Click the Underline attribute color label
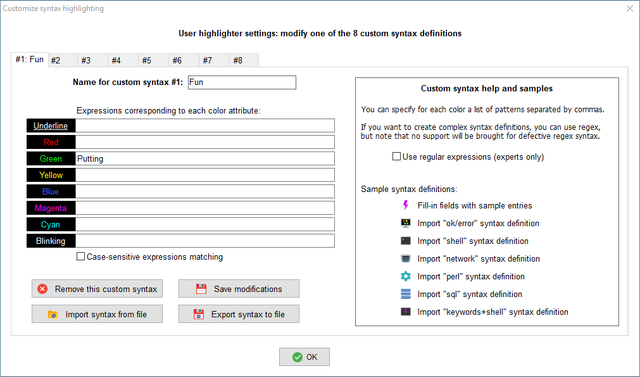The width and height of the screenshot is (640, 377). (51, 126)
